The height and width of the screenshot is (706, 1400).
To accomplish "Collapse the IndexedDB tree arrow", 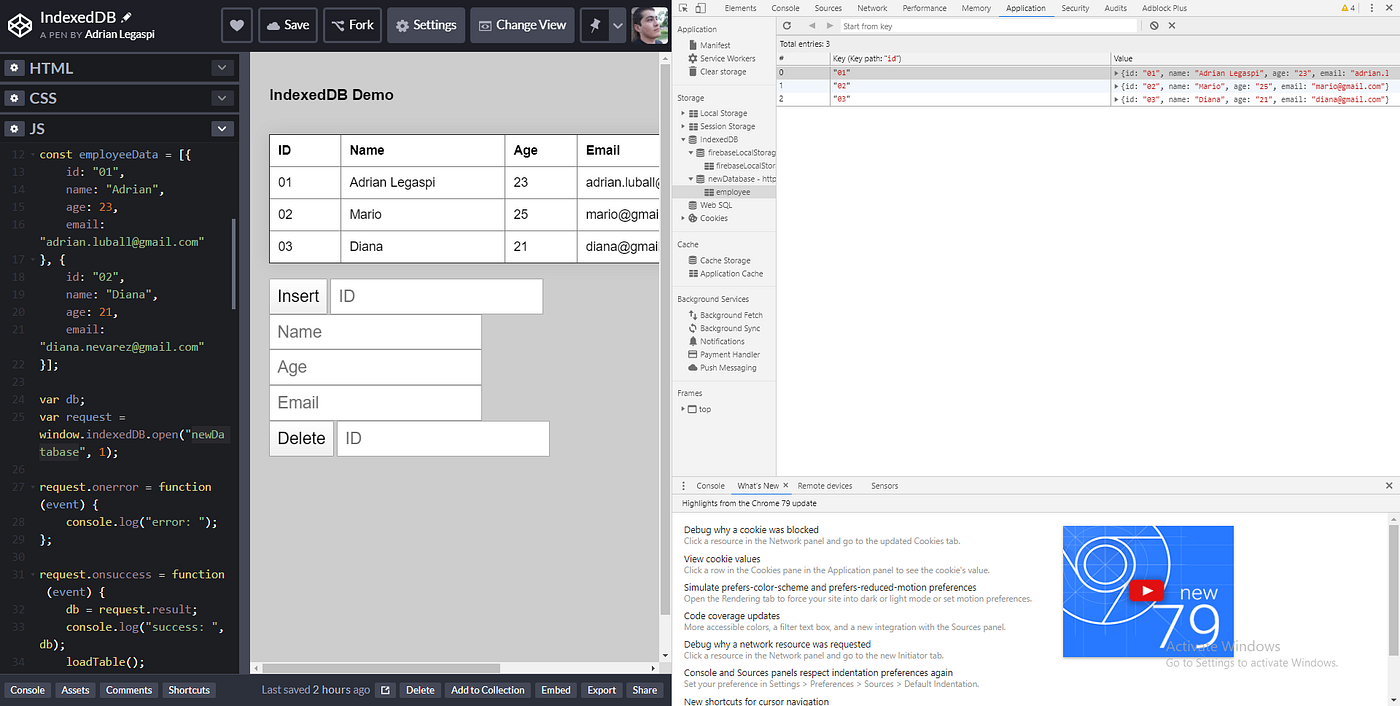I will point(683,139).
